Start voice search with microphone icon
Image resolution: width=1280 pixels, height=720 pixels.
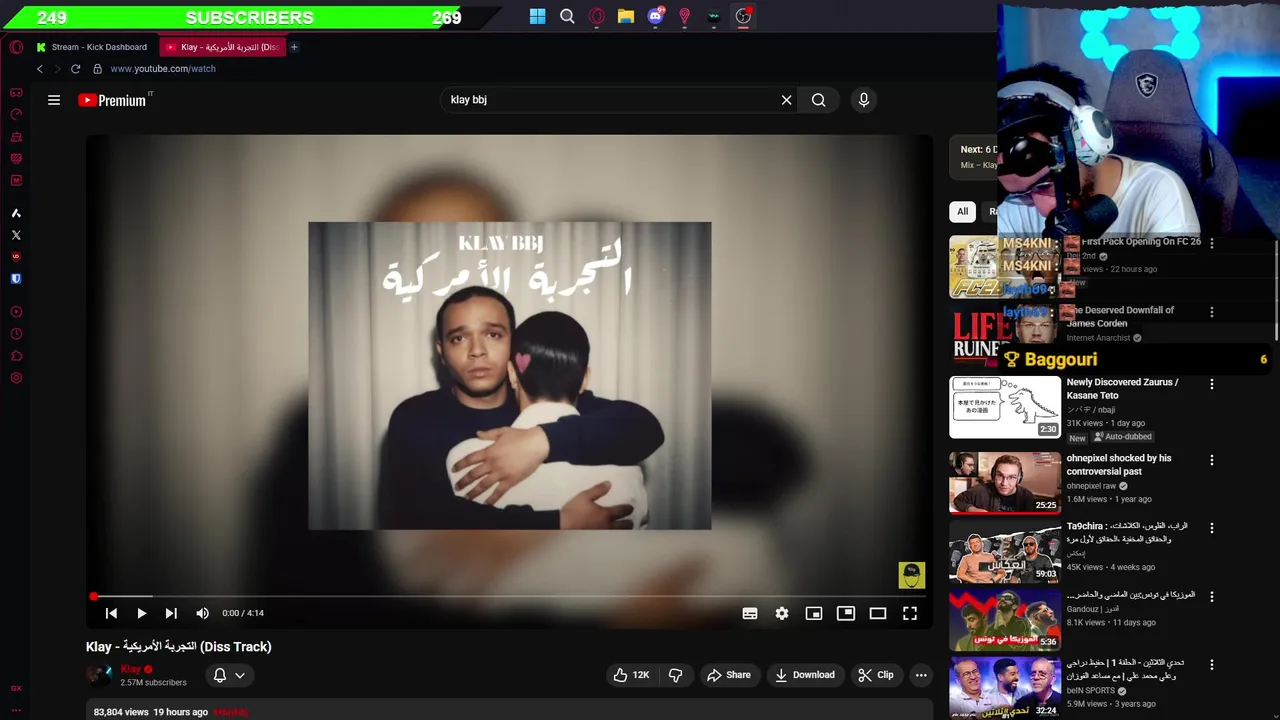point(864,100)
